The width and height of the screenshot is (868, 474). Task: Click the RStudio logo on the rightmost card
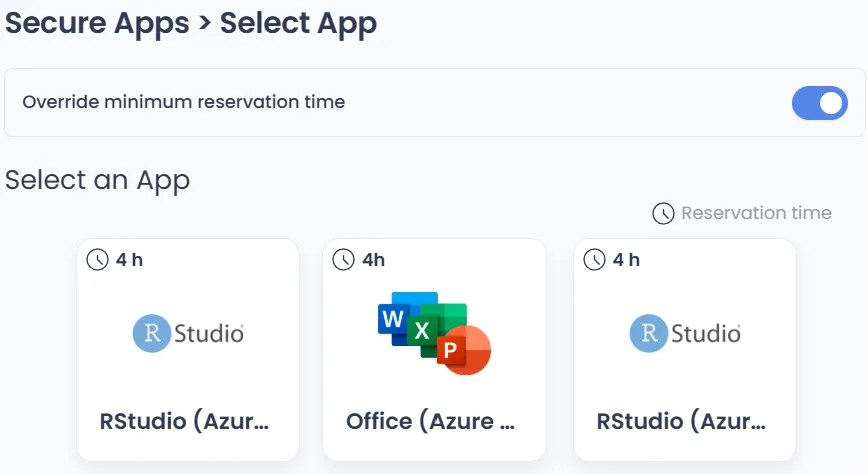point(685,333)
